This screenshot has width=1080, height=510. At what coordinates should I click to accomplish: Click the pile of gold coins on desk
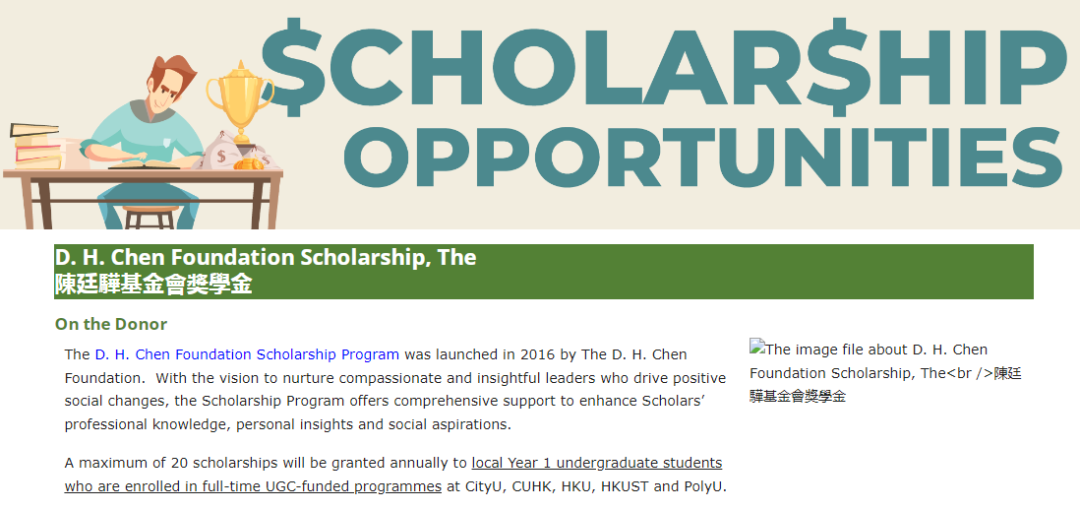click(x=248, y=164)
